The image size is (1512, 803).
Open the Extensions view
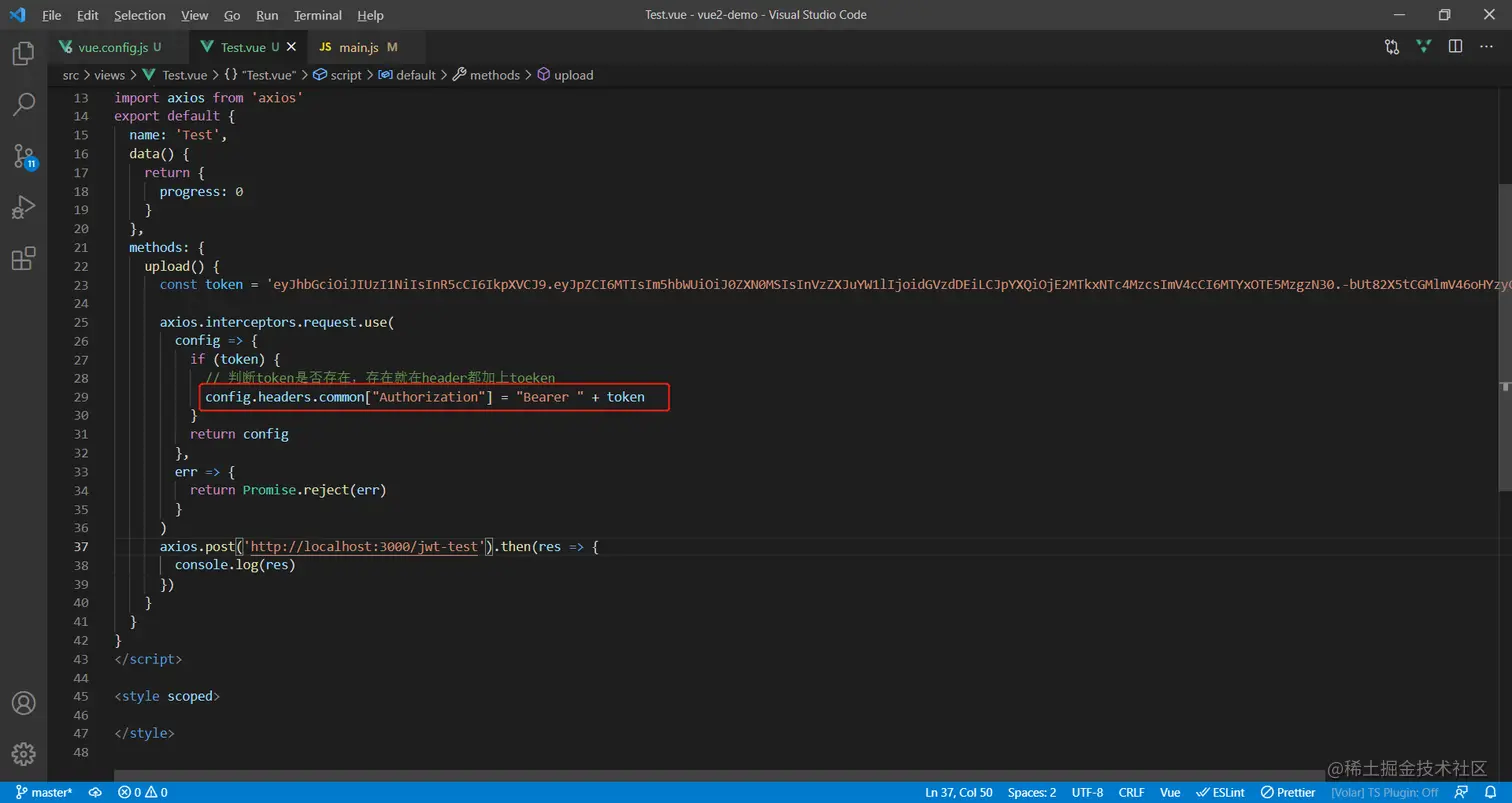(x=23, y=259)
